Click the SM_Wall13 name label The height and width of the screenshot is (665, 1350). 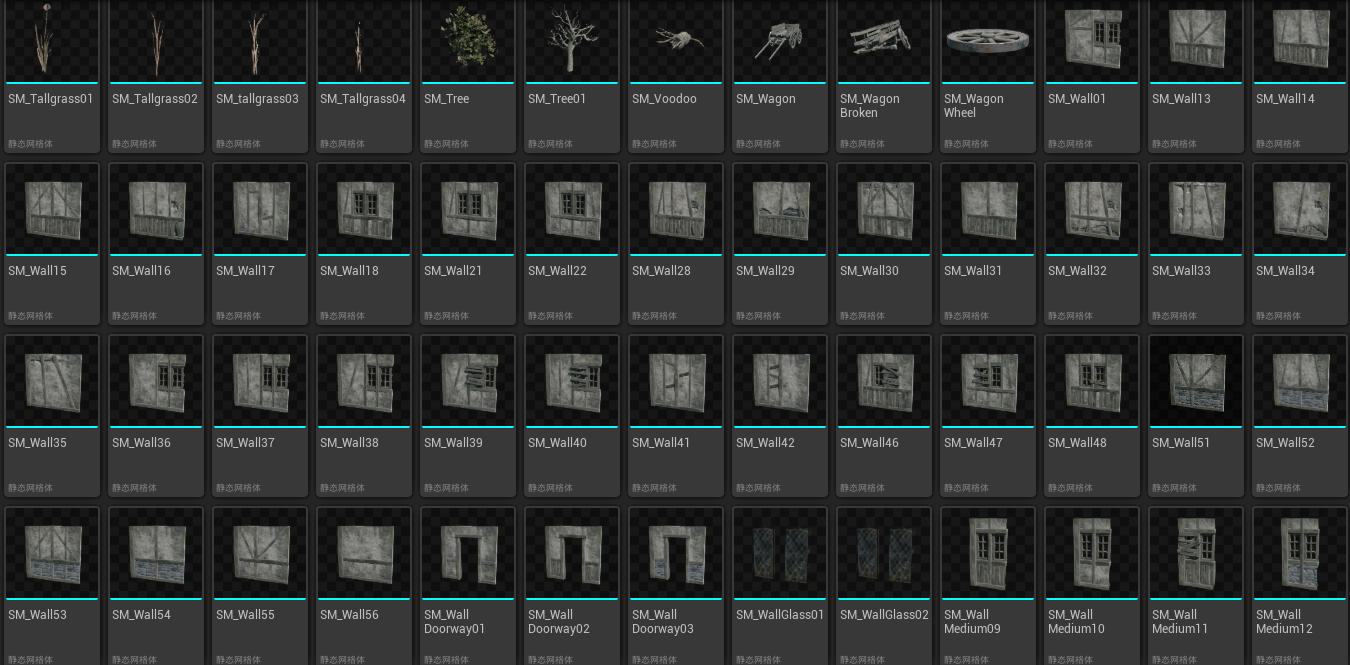pyautogui.click(x=1181, y=99)
